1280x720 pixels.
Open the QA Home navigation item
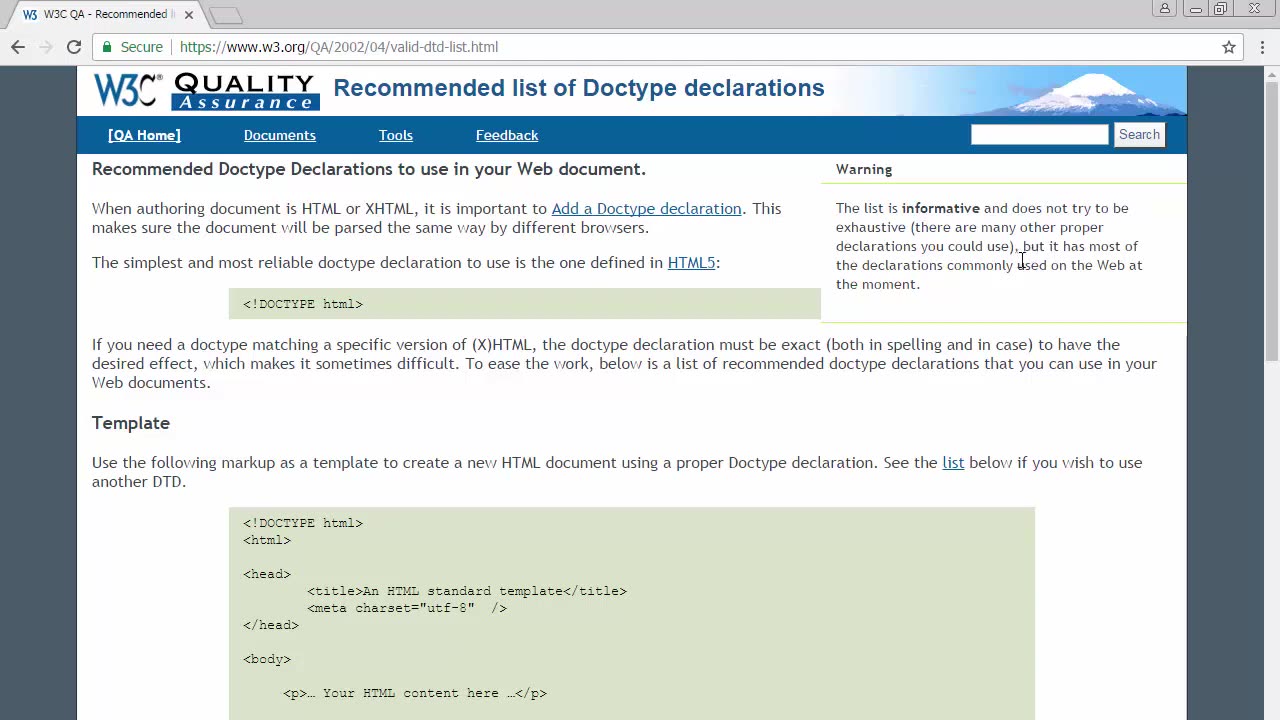[x=144, y=135]
